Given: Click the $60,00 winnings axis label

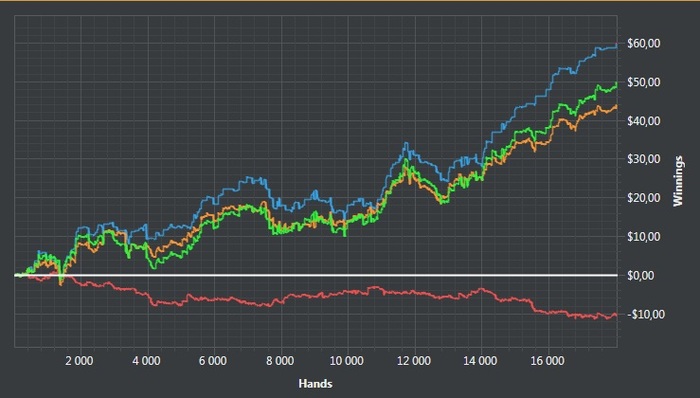Looking at the screenshot, I should (x=643, y=43).
